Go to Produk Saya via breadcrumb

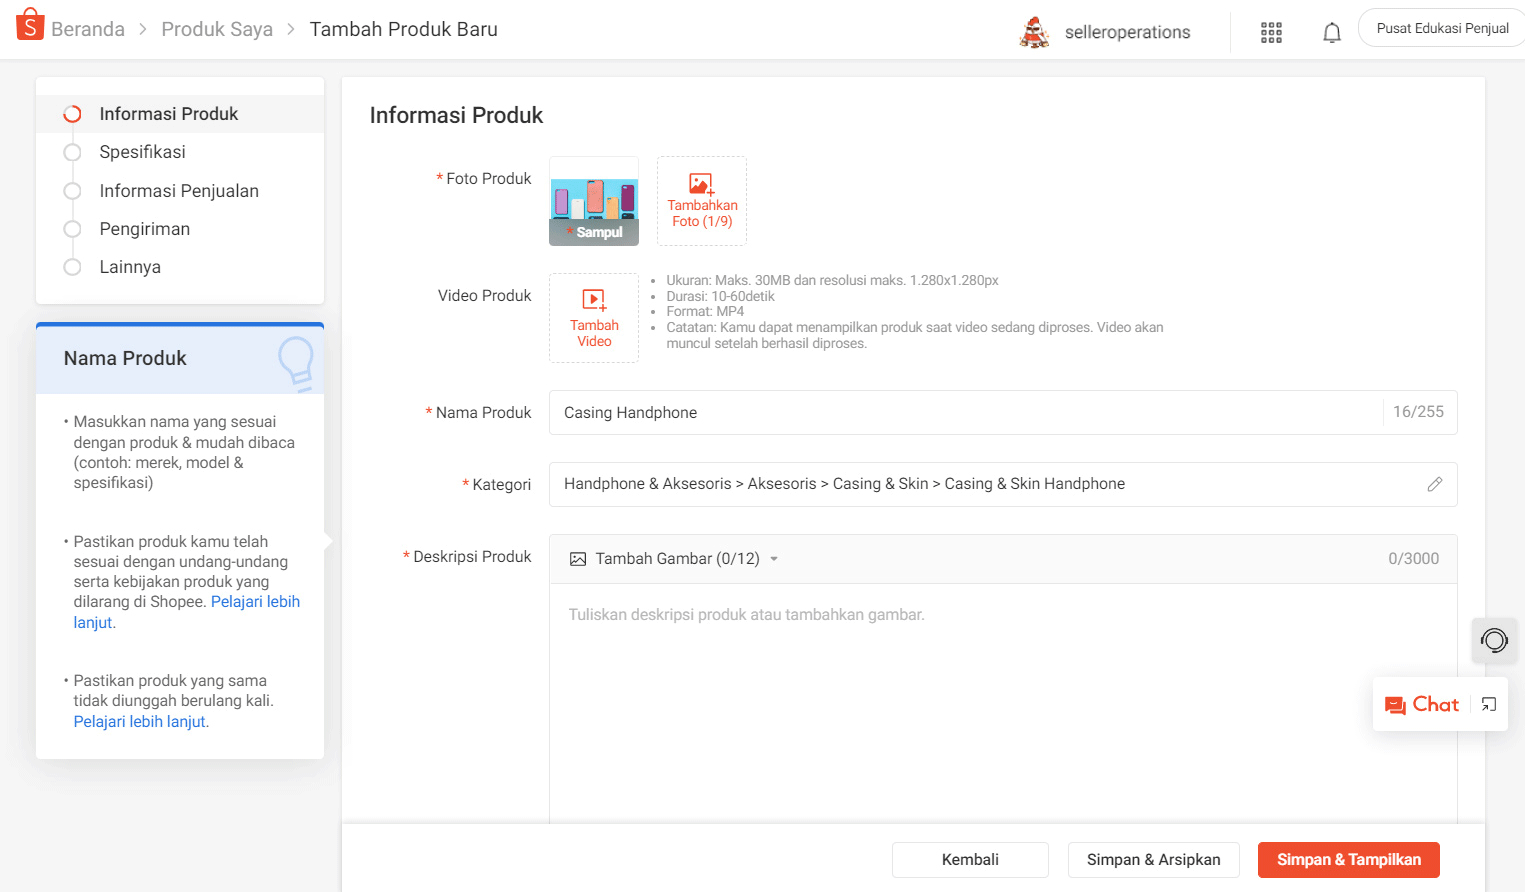(x=217, y=29)
